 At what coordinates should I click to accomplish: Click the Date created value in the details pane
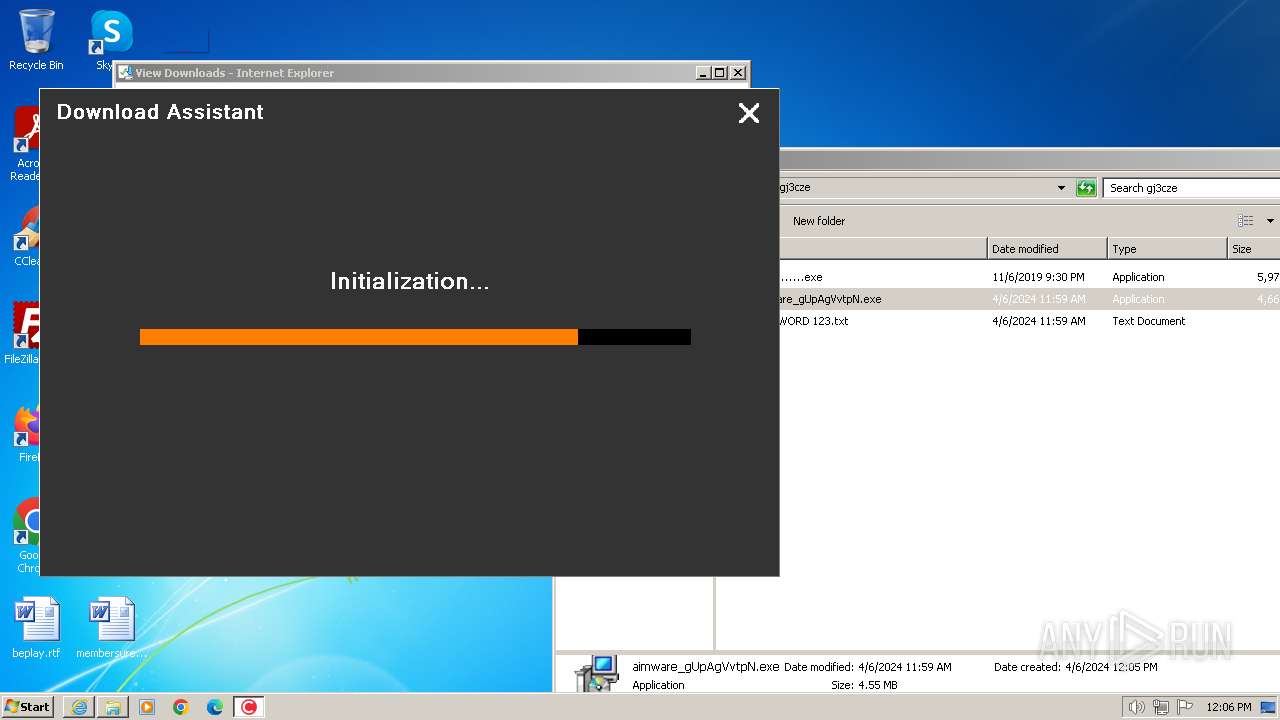click(1111, 667)
